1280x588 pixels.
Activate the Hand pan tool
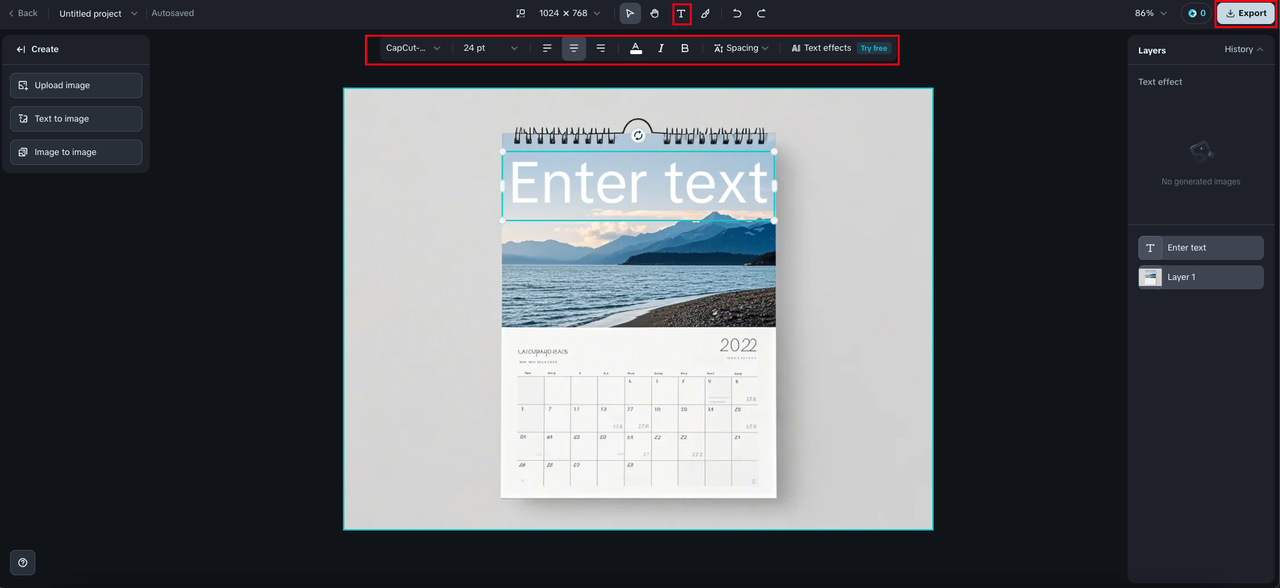click(655, 14)
